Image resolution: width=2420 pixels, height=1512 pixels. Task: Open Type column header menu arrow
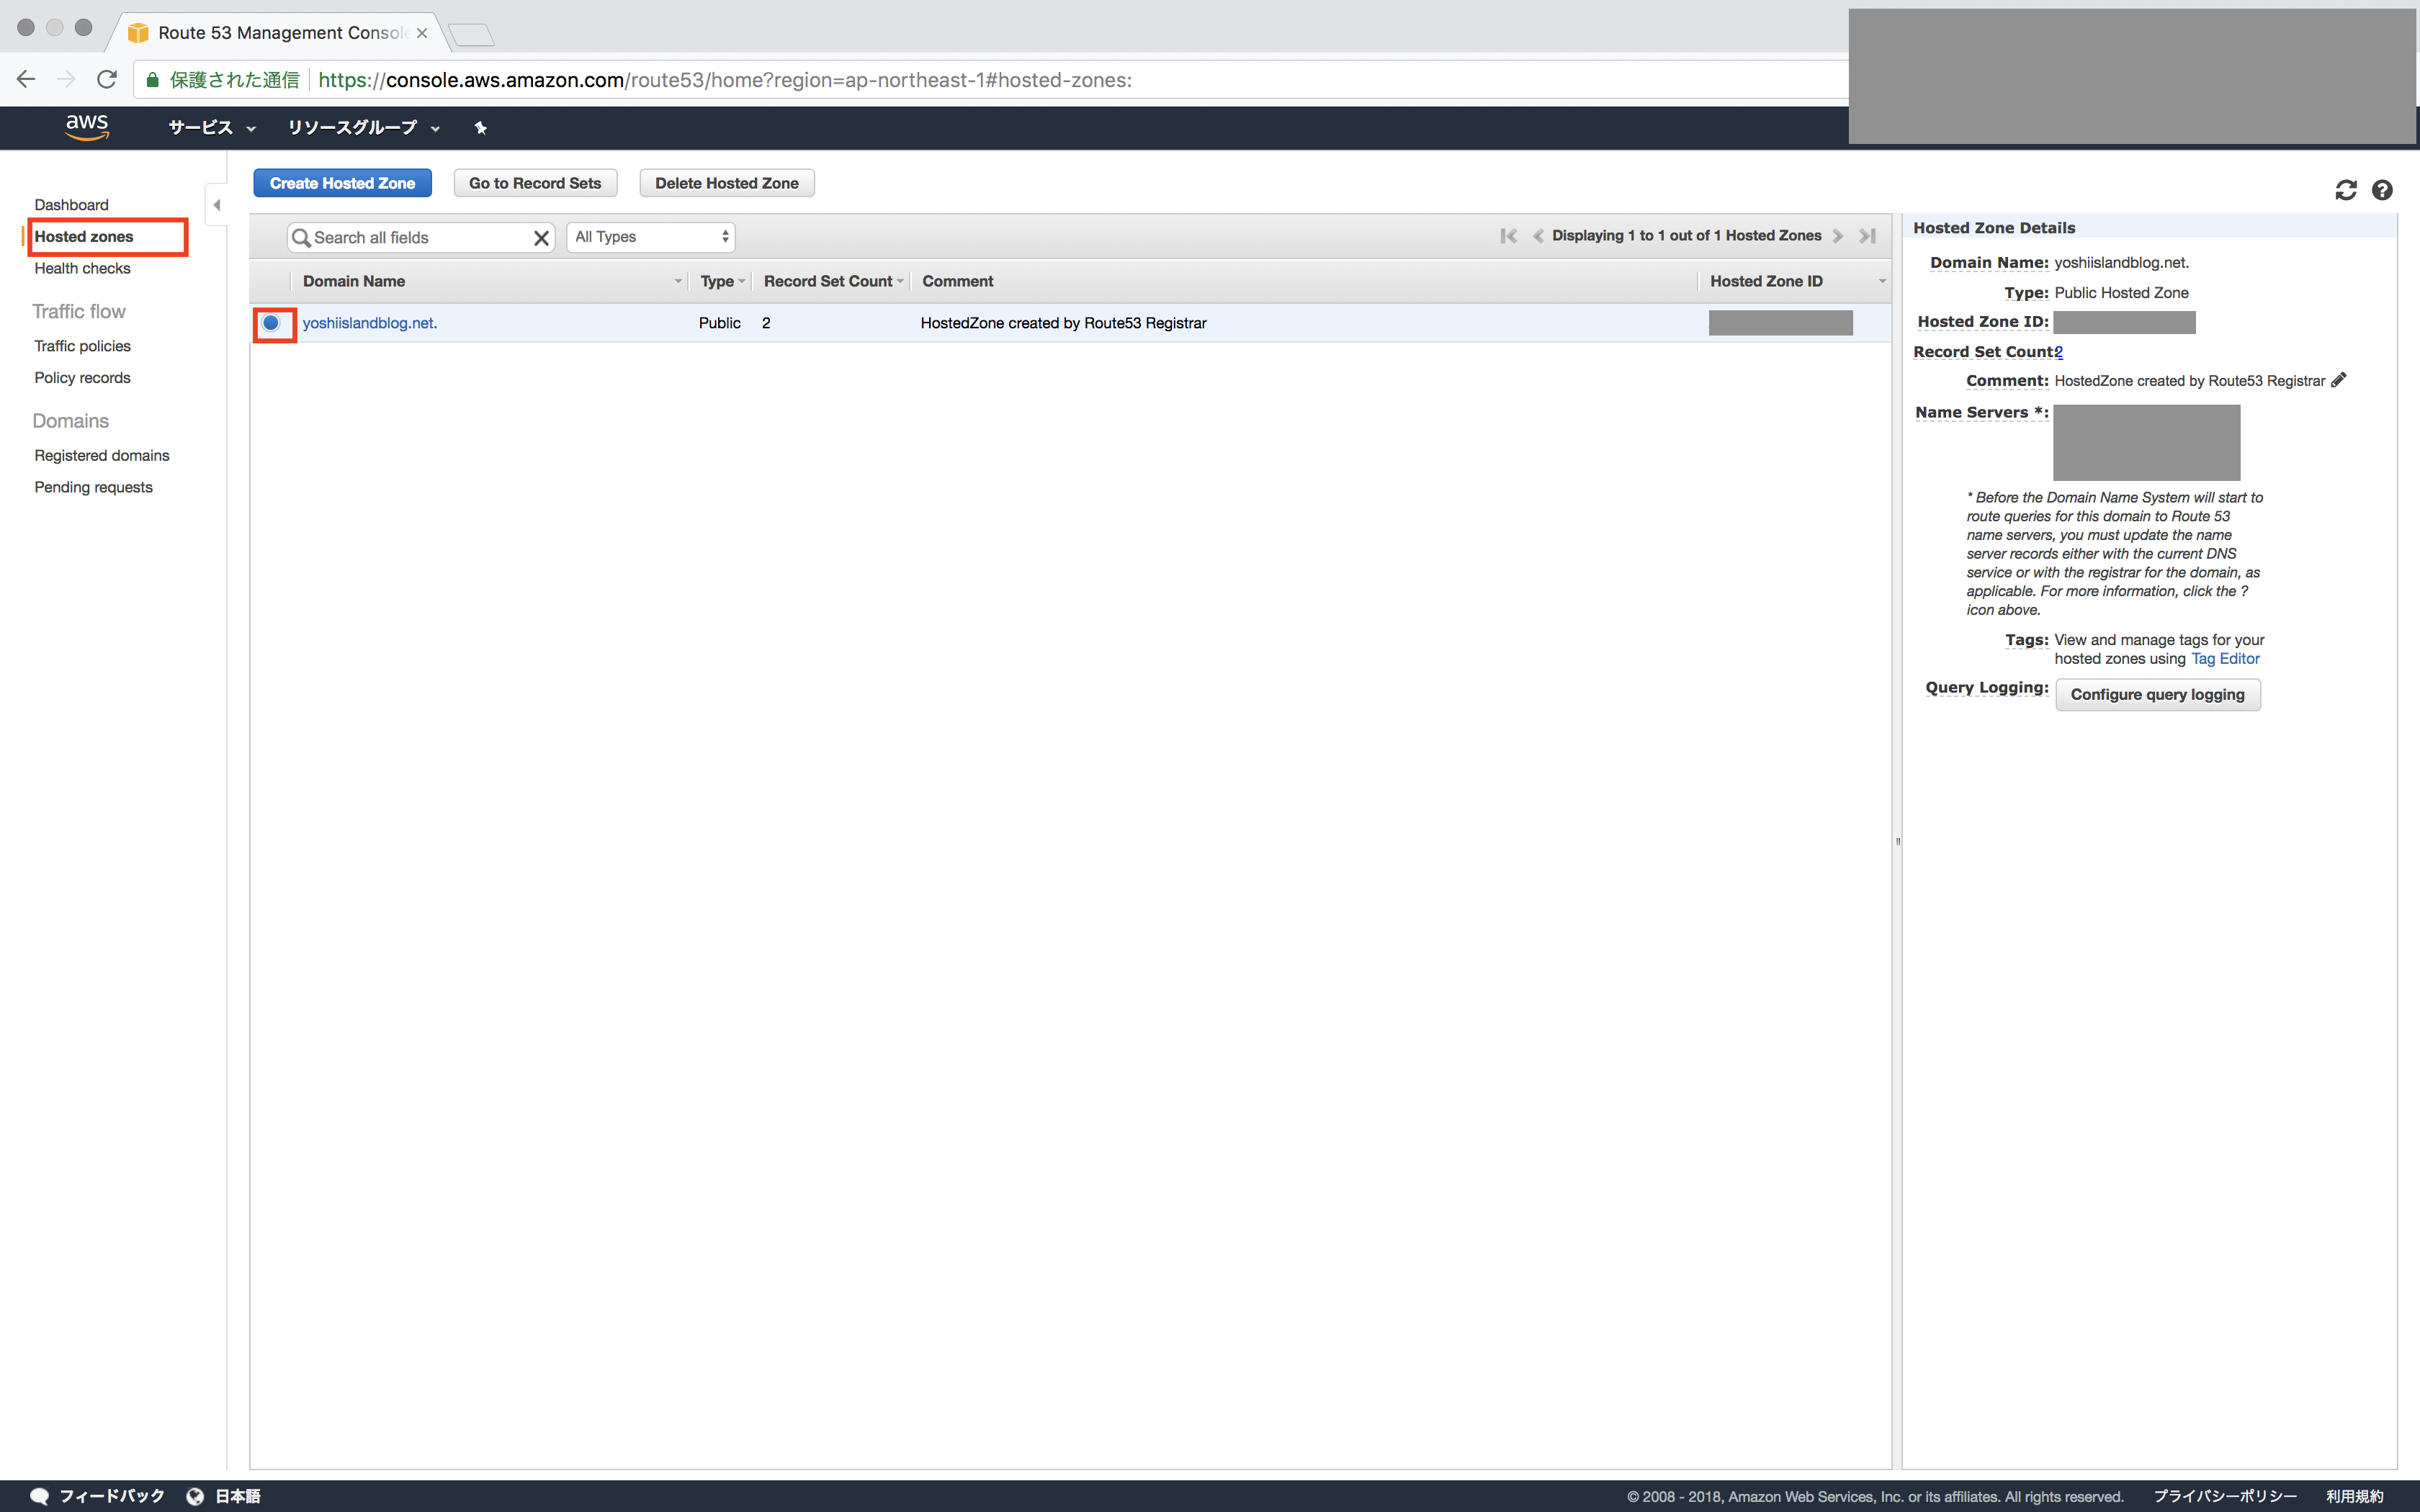(741, 282)
